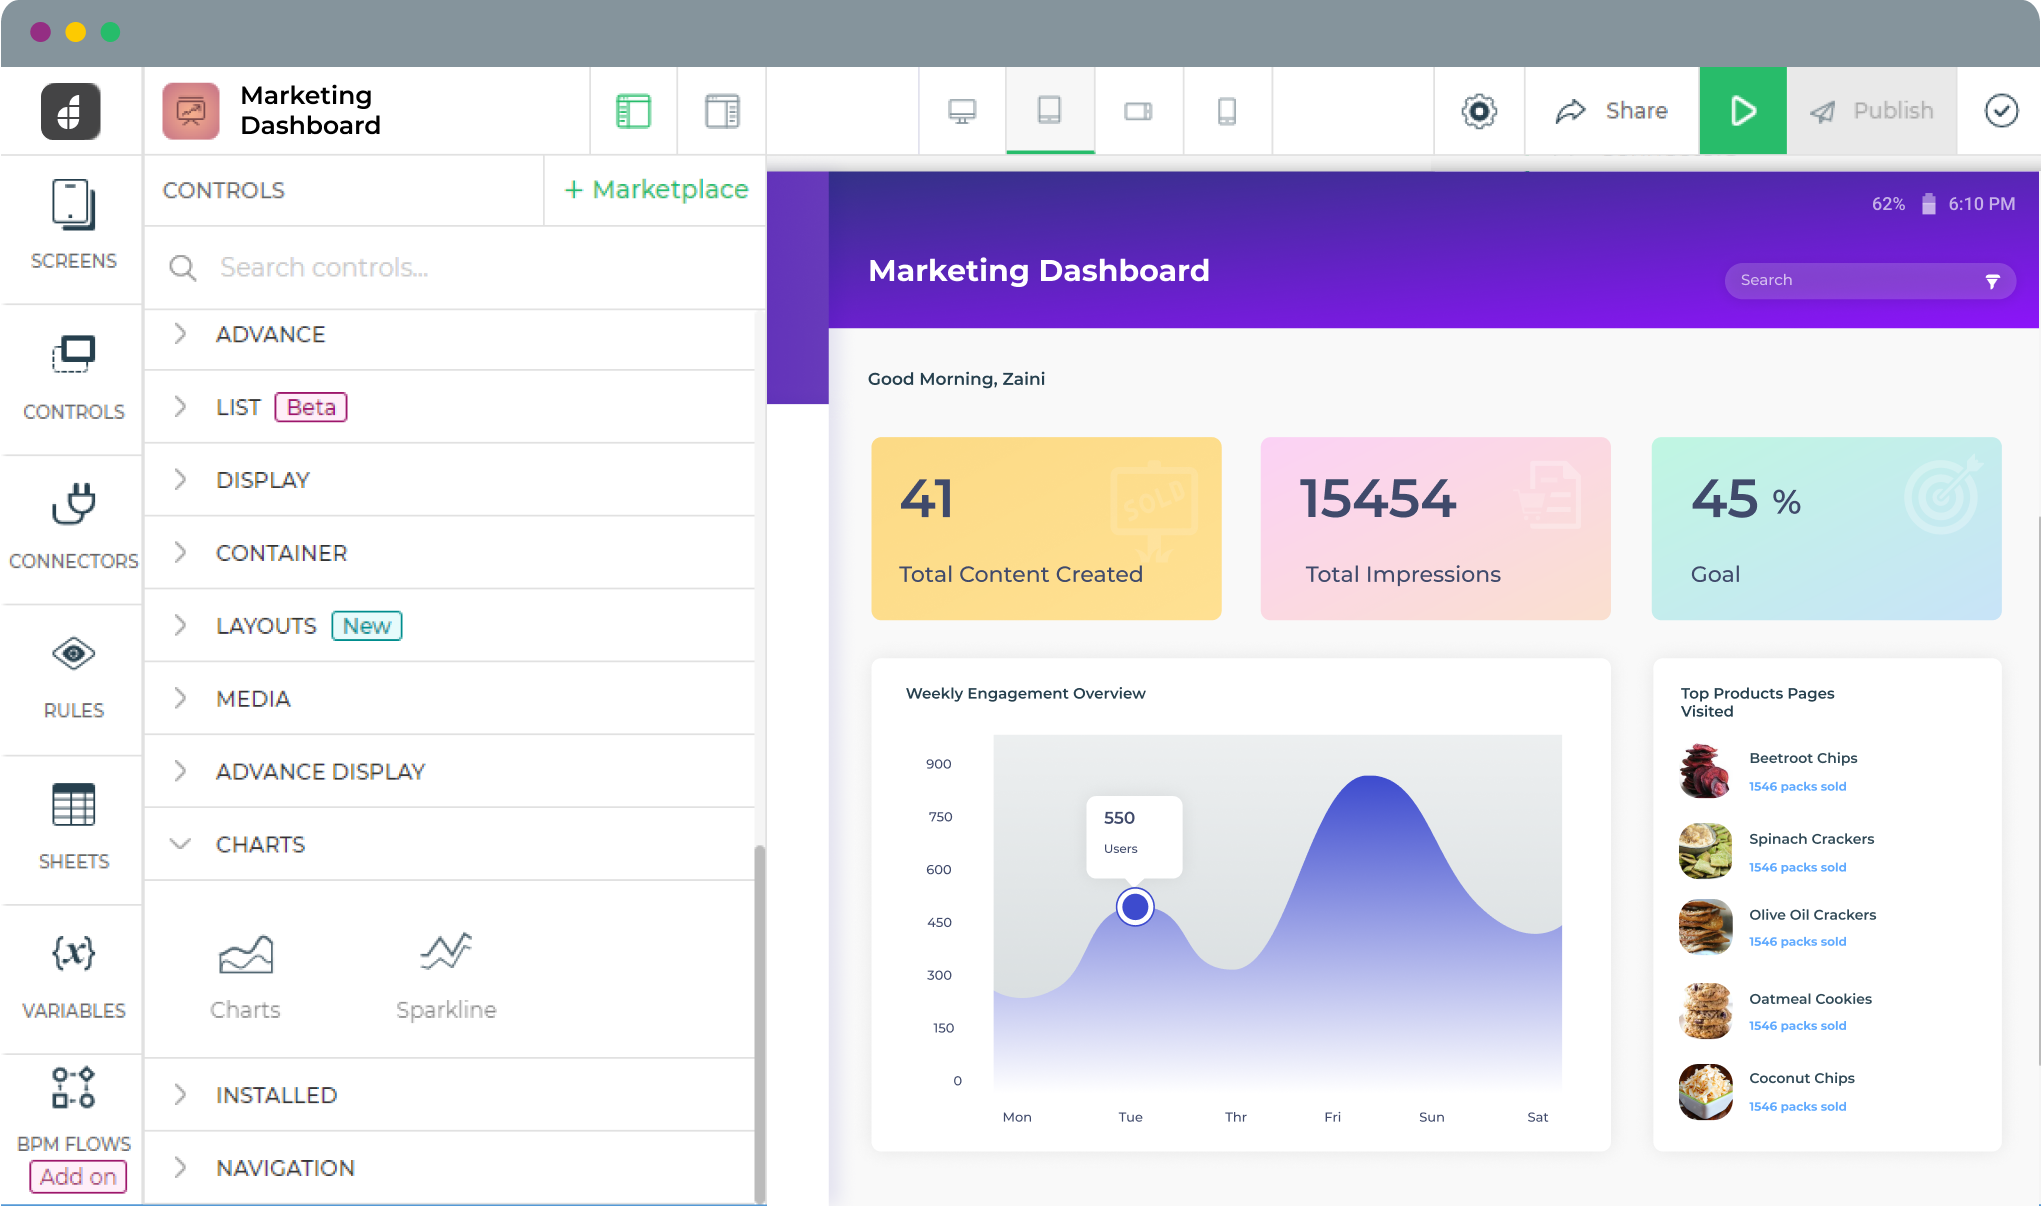Viewport: 2042px width, 1207px height.
Task: Click the Search controls input field
Action: (451, 267)
